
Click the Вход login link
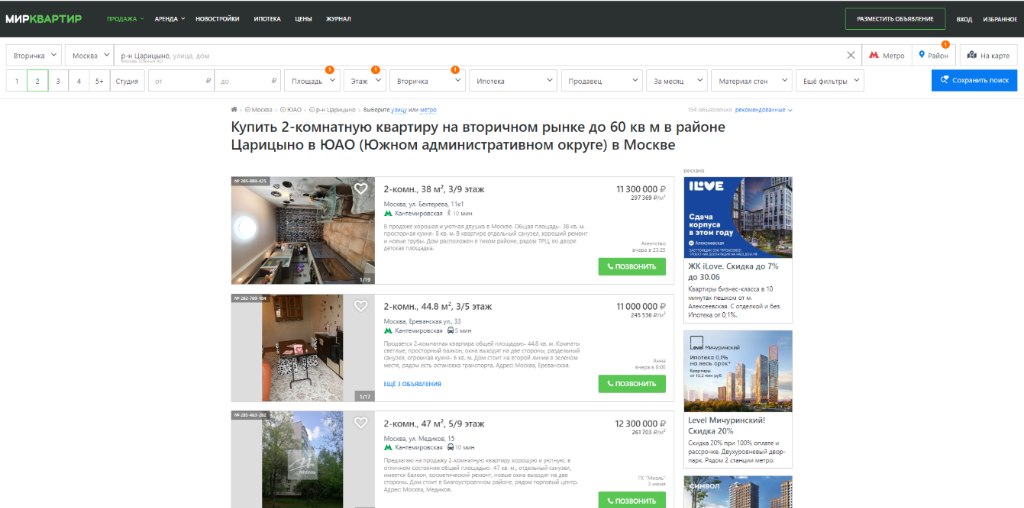964,19
